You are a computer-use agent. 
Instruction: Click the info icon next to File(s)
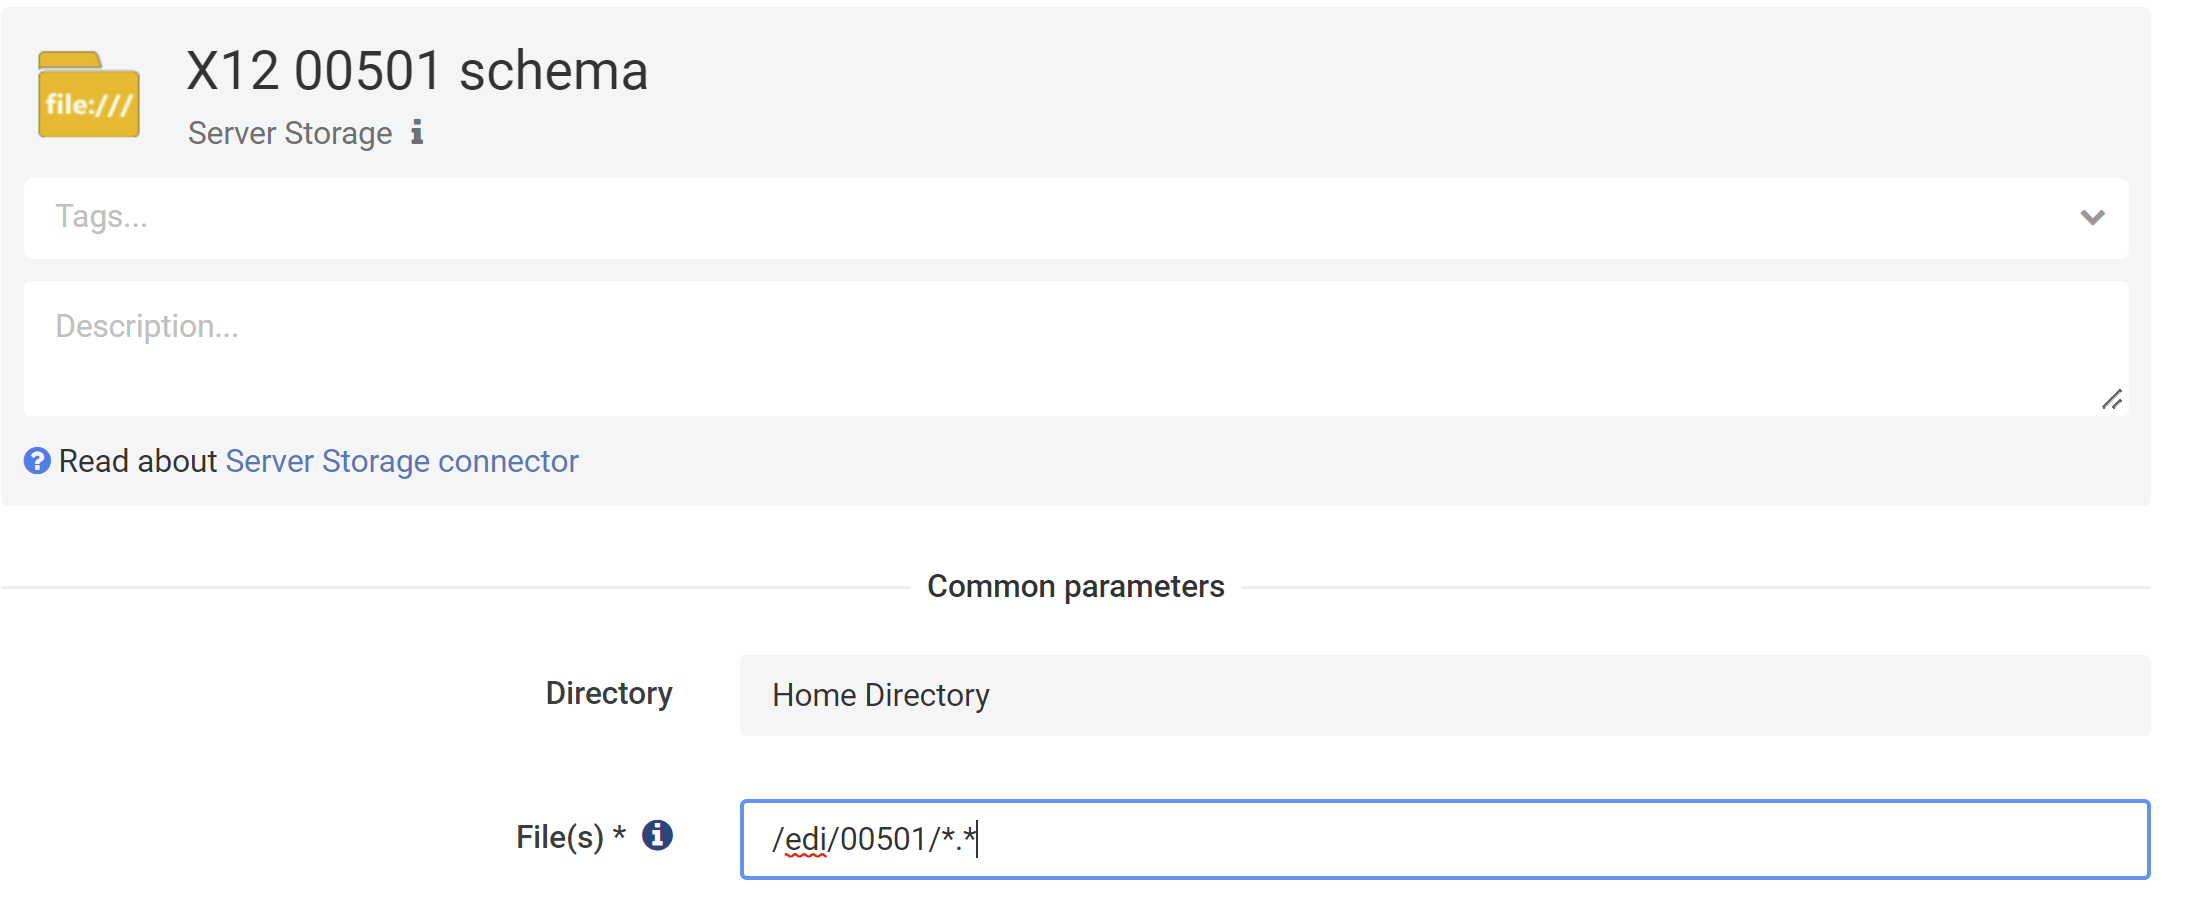click(x=657, y=835)
